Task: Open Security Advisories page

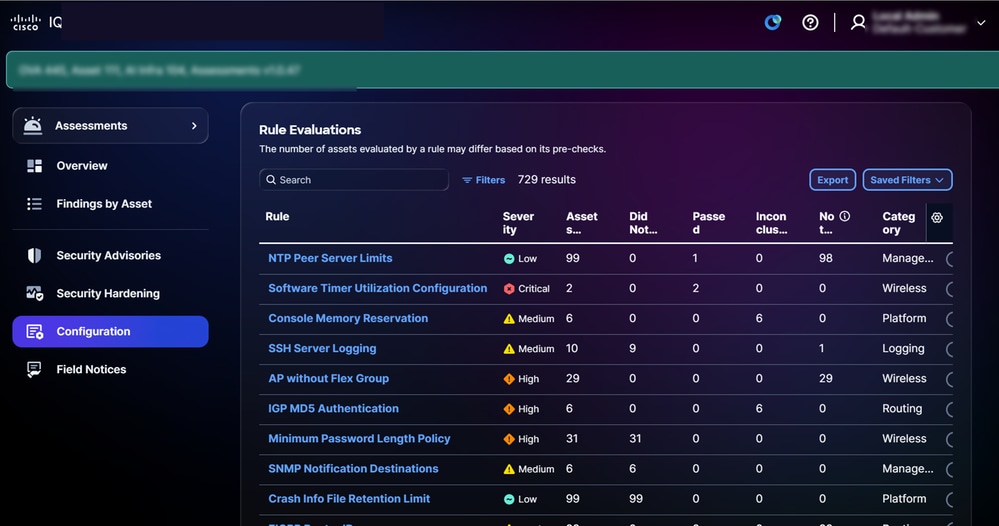Action: click(x=108, y=255)
